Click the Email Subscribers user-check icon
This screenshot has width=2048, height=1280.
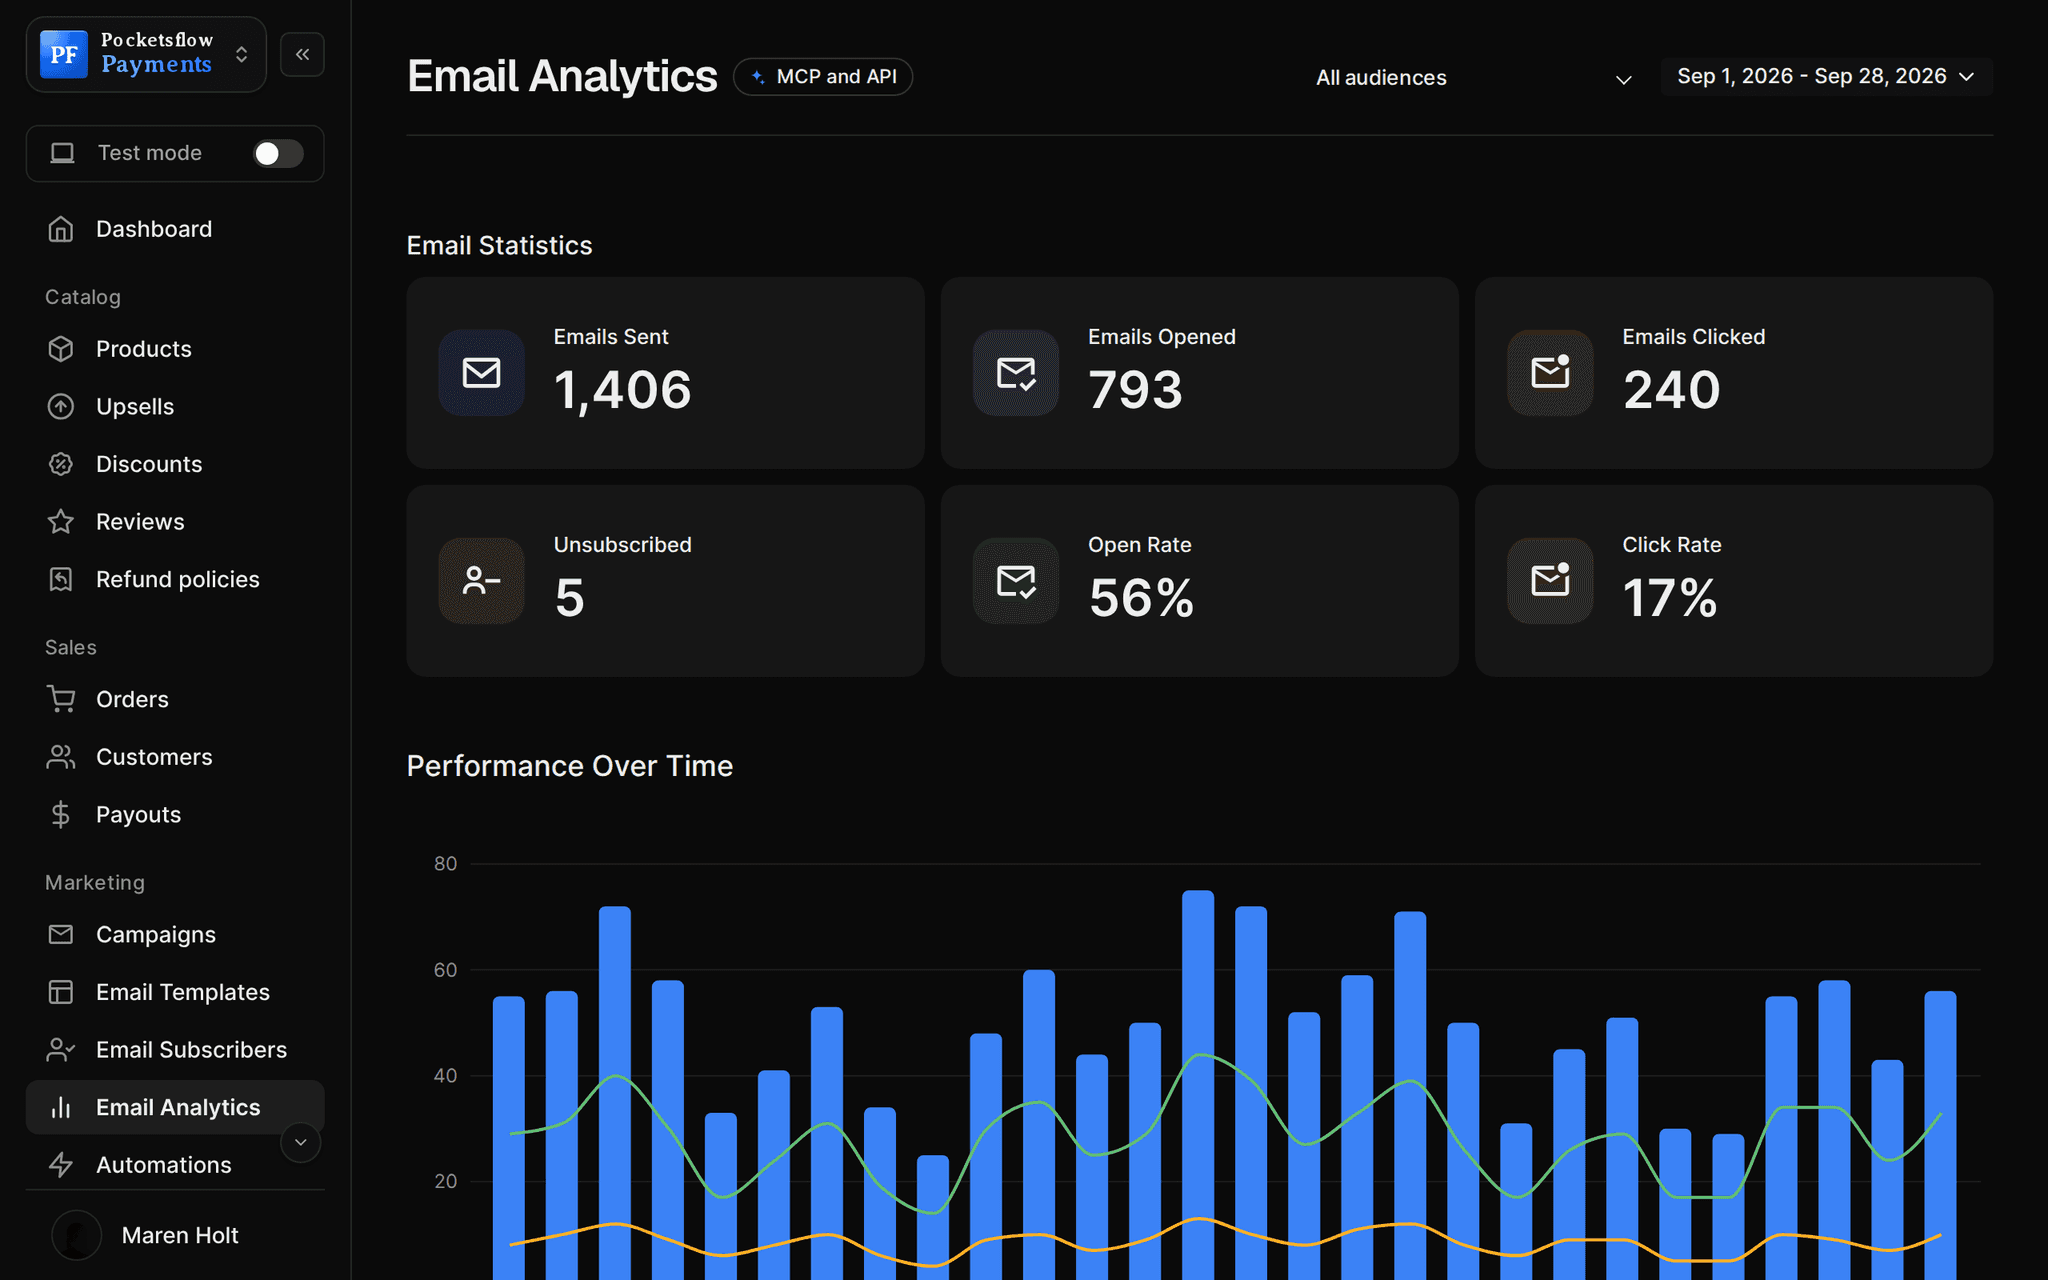point(61,1050)
